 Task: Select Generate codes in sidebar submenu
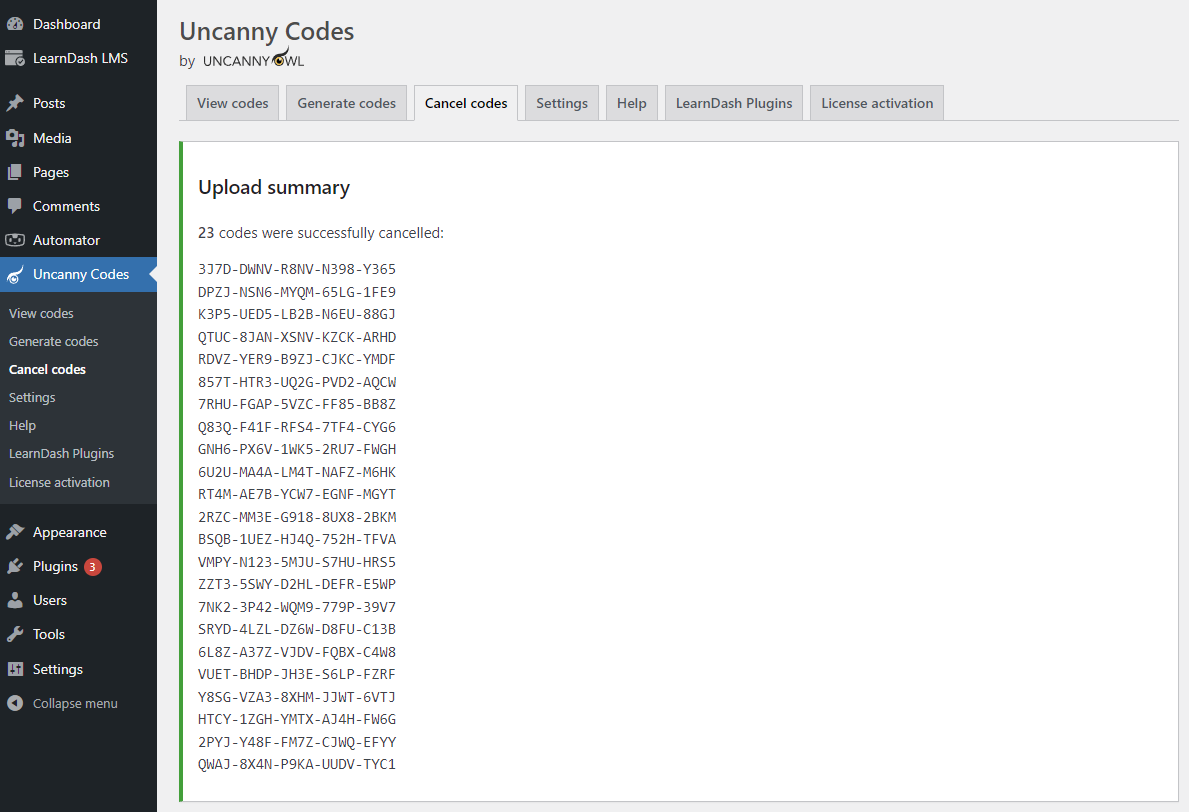[53, 341]
